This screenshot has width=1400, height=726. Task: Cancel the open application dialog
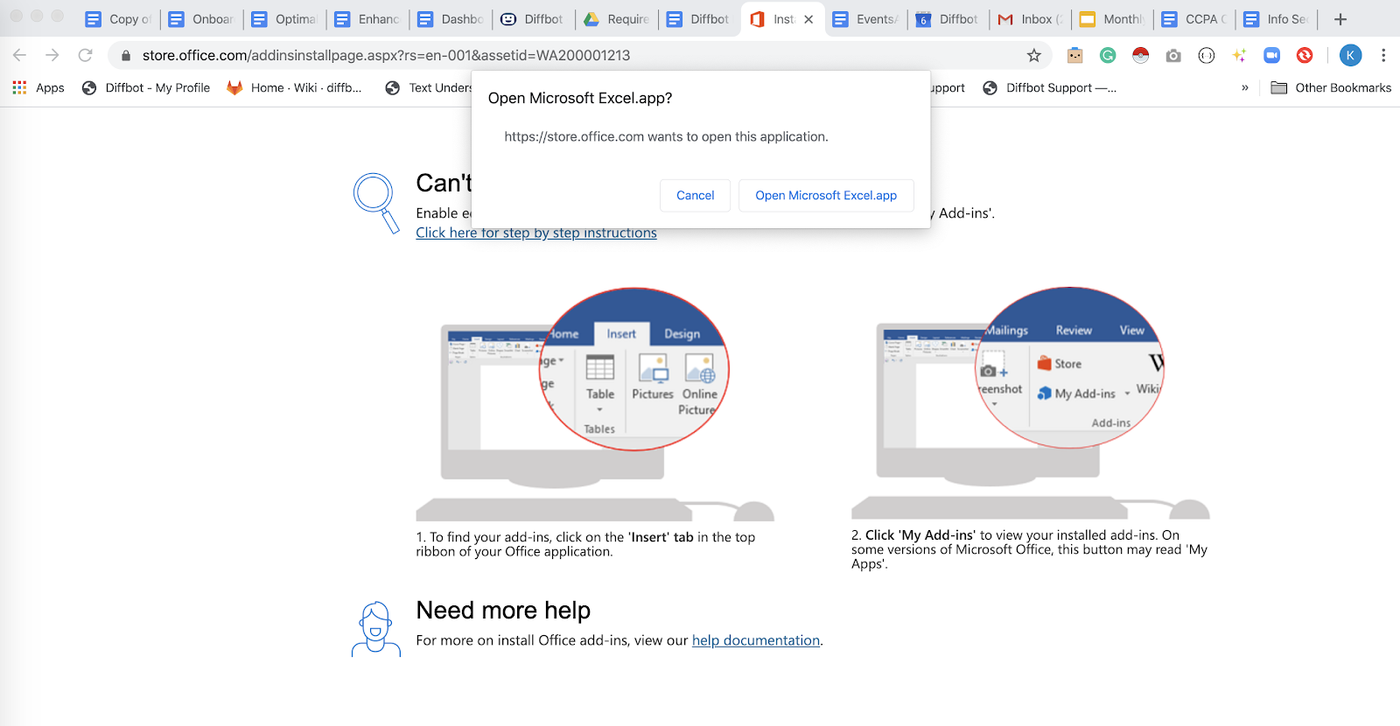click(695, 195)
